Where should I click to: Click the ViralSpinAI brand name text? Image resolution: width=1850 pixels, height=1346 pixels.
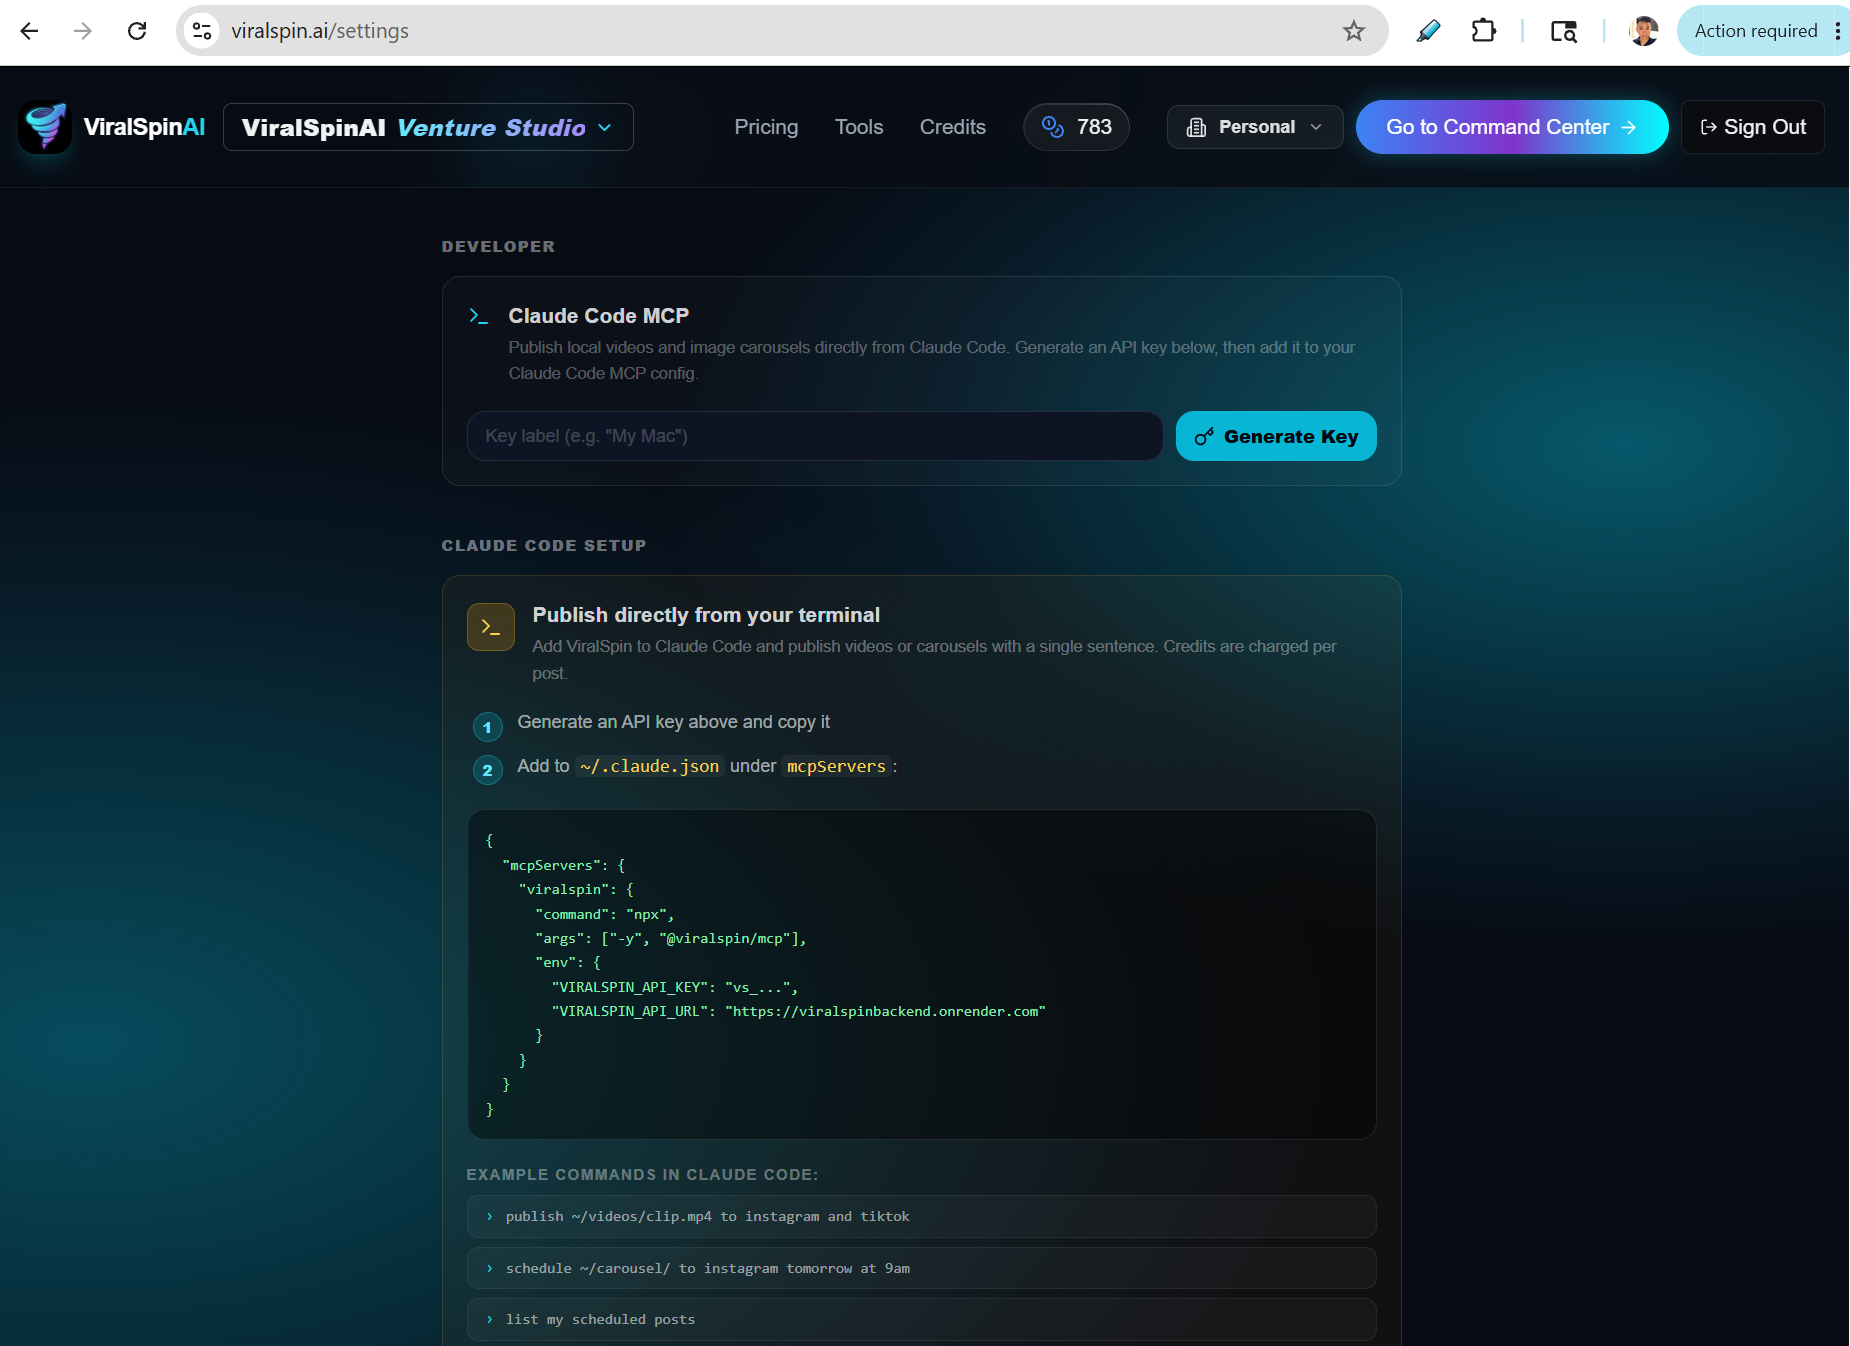[x=144, y=127]
